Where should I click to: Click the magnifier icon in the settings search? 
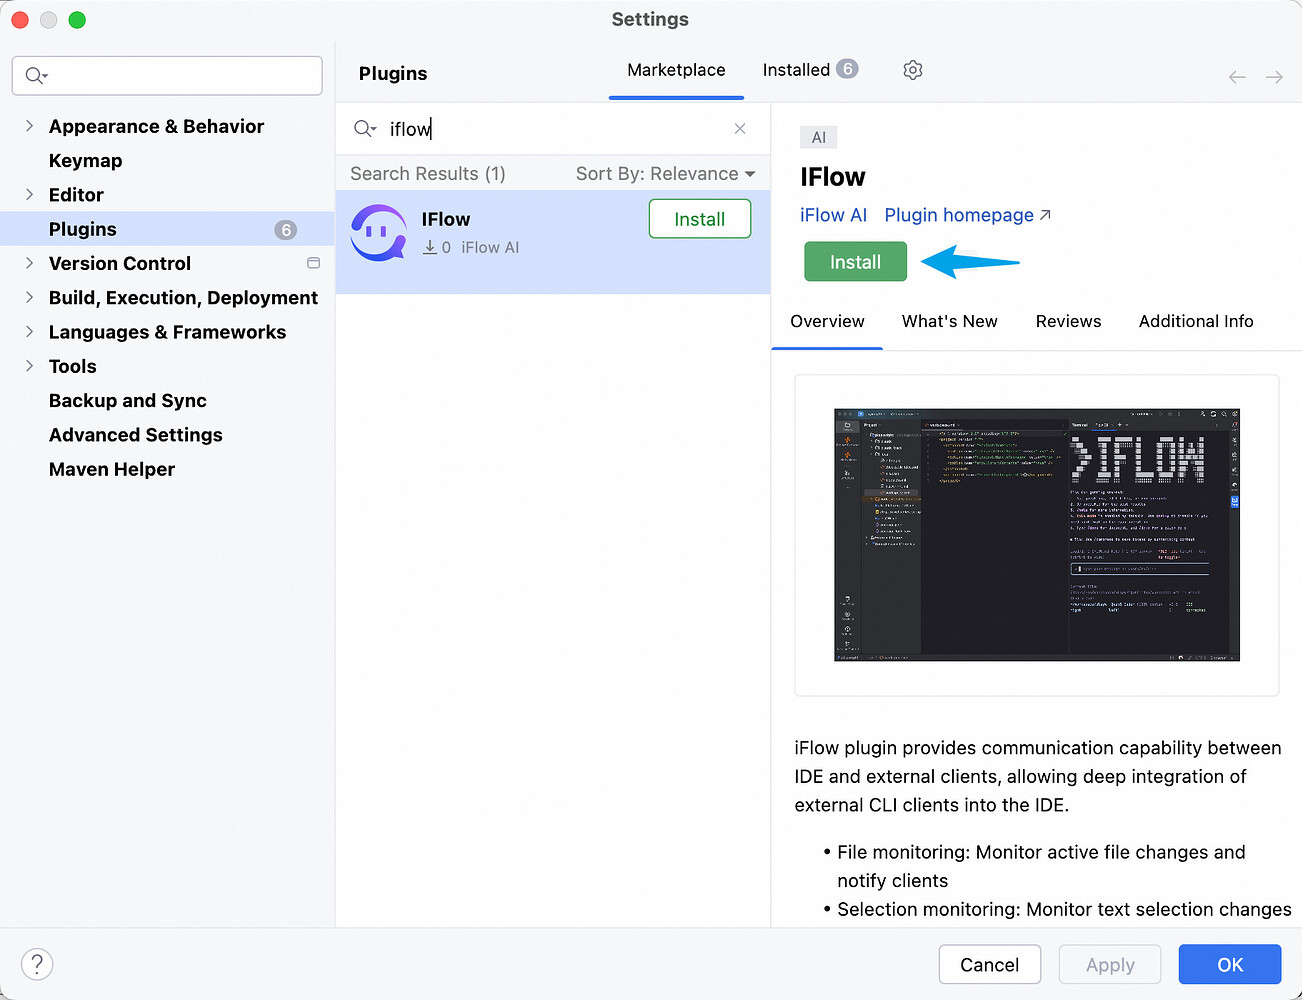[x=33, y=75]
